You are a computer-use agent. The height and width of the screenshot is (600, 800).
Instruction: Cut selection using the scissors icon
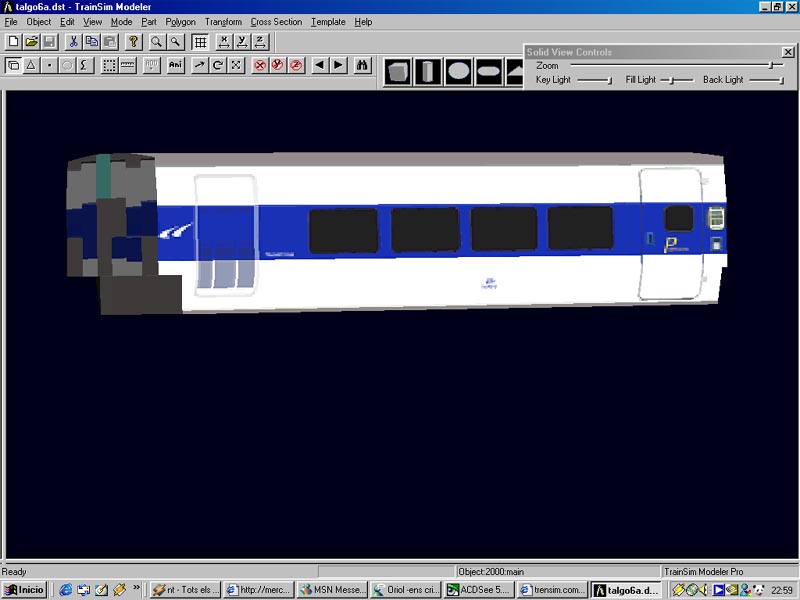(x=73, y=42)
